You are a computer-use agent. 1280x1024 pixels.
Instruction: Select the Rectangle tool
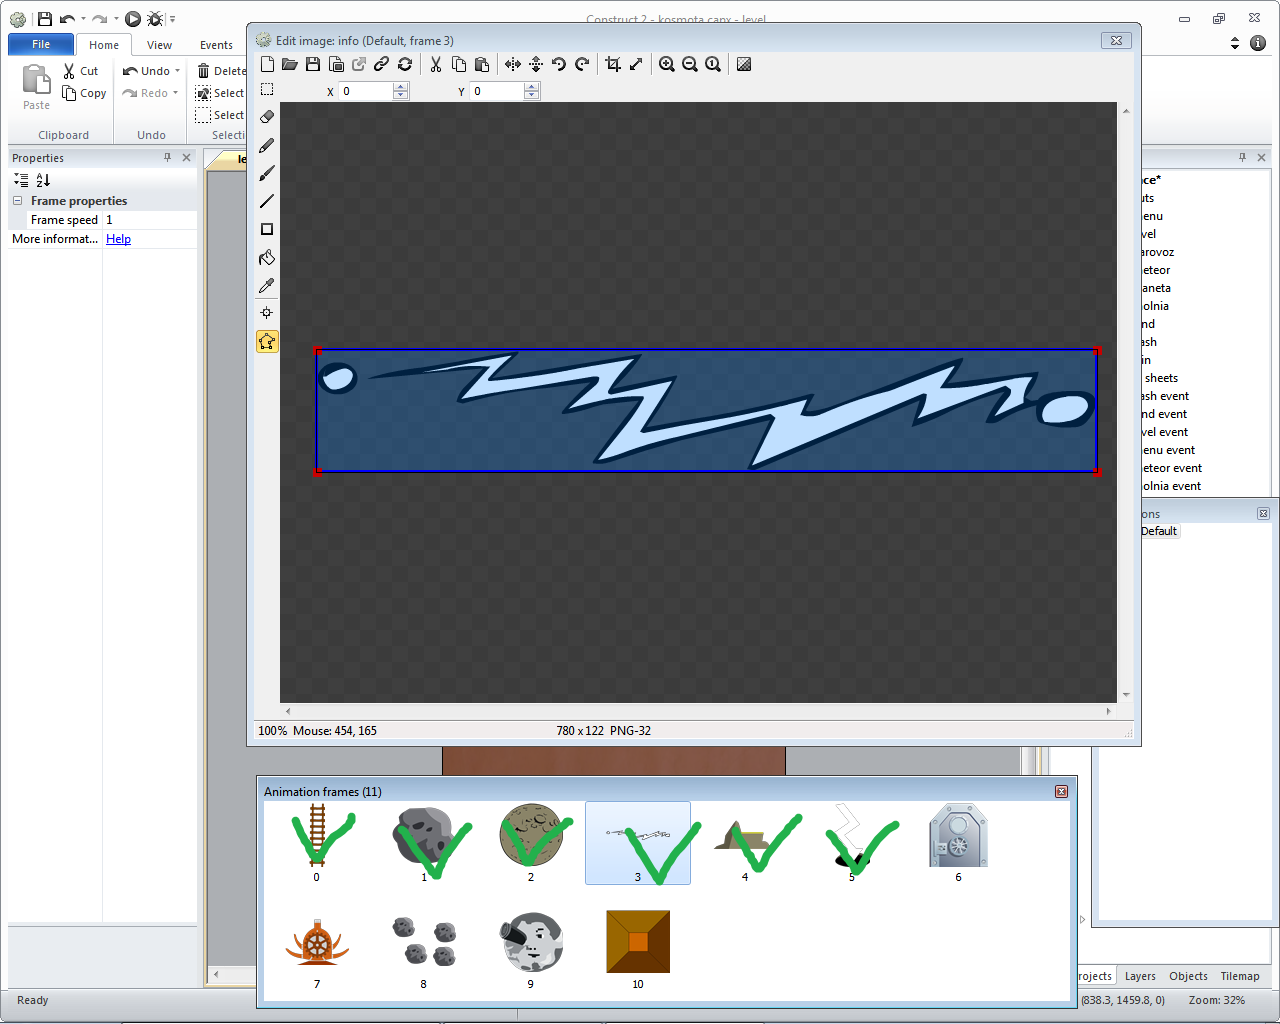pyautogui.click(x=267, y=229)
